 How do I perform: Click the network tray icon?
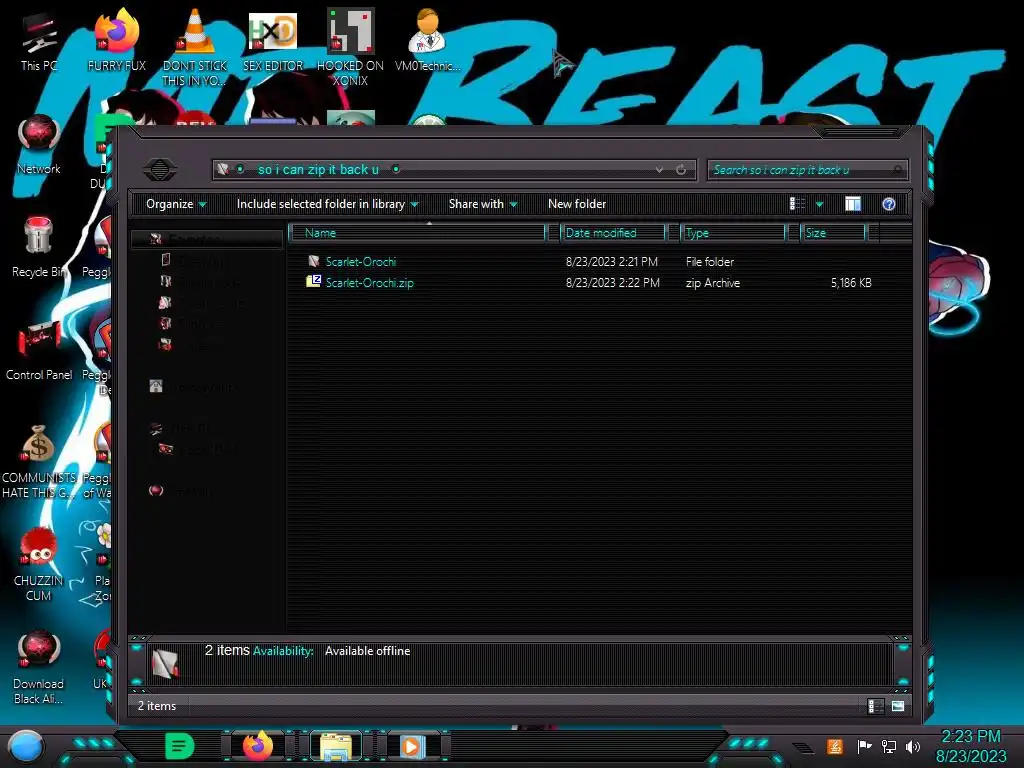coord(888,746)
